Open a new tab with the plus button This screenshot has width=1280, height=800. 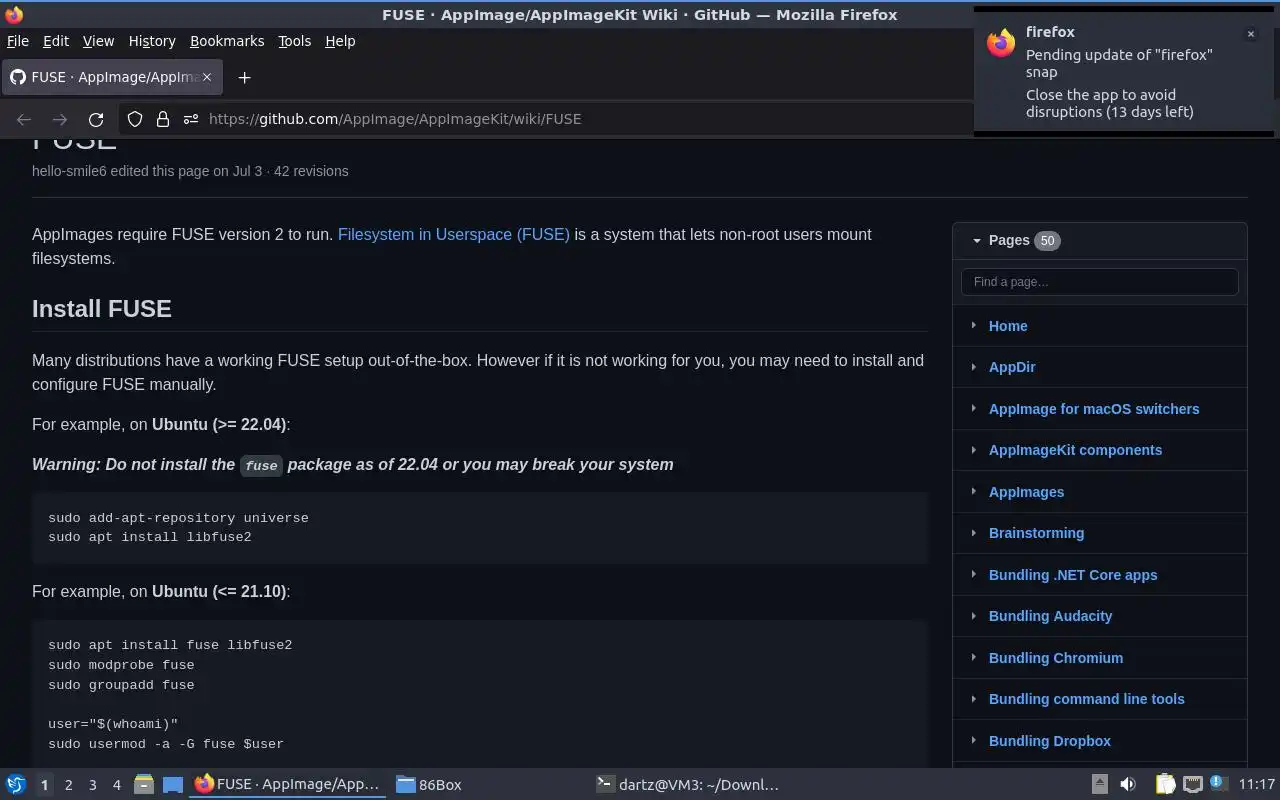[244, 77]
